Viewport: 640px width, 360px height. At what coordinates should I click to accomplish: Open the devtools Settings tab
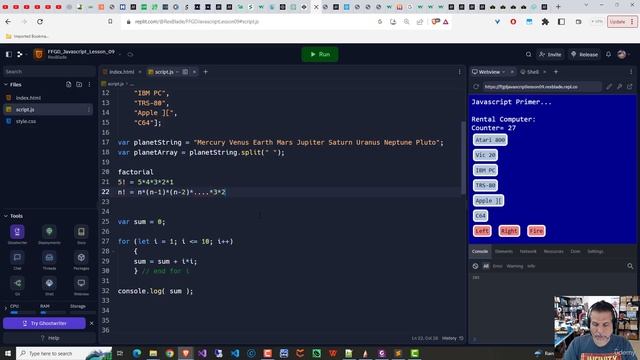(595, 251)
